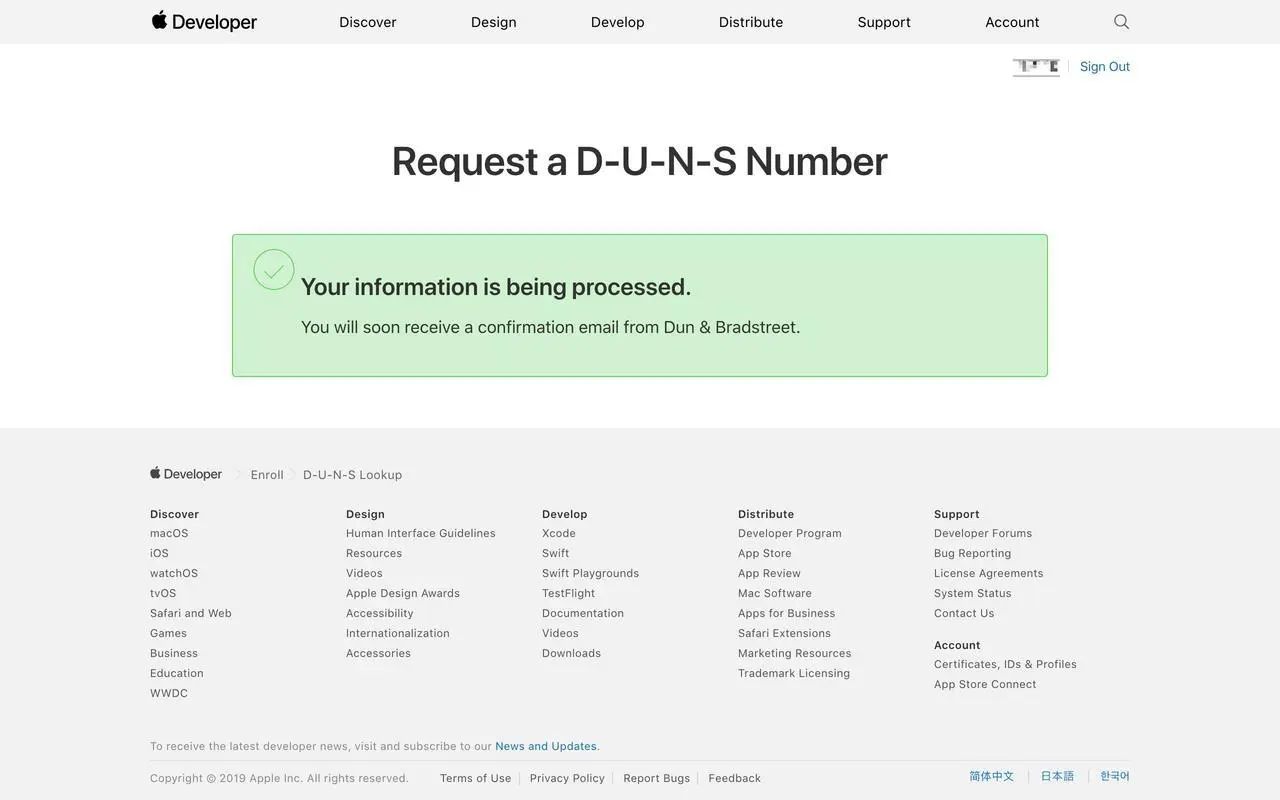Open Certificates, IDs & Profiles link

pyautogui.click(x=1005, y=664)
